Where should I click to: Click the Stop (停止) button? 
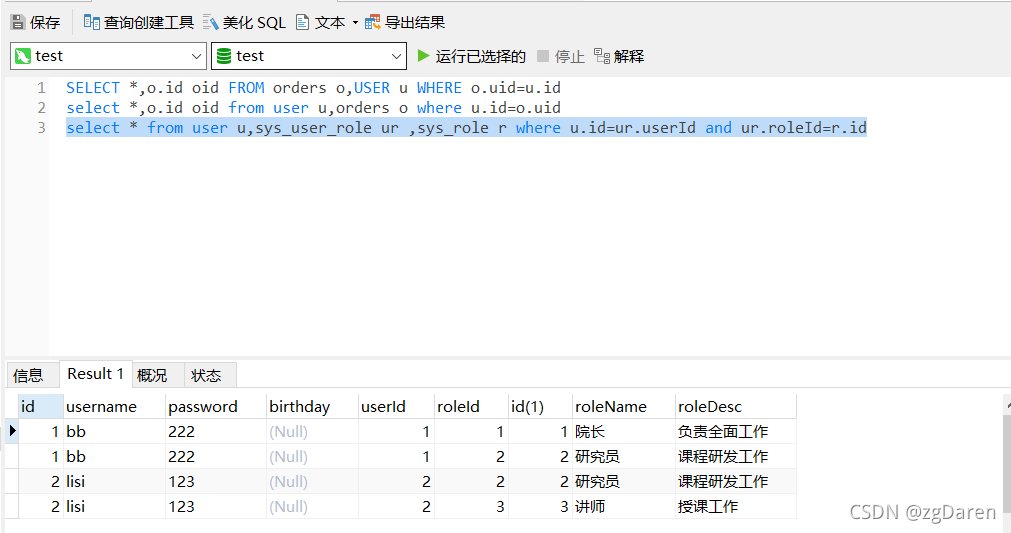560,57
